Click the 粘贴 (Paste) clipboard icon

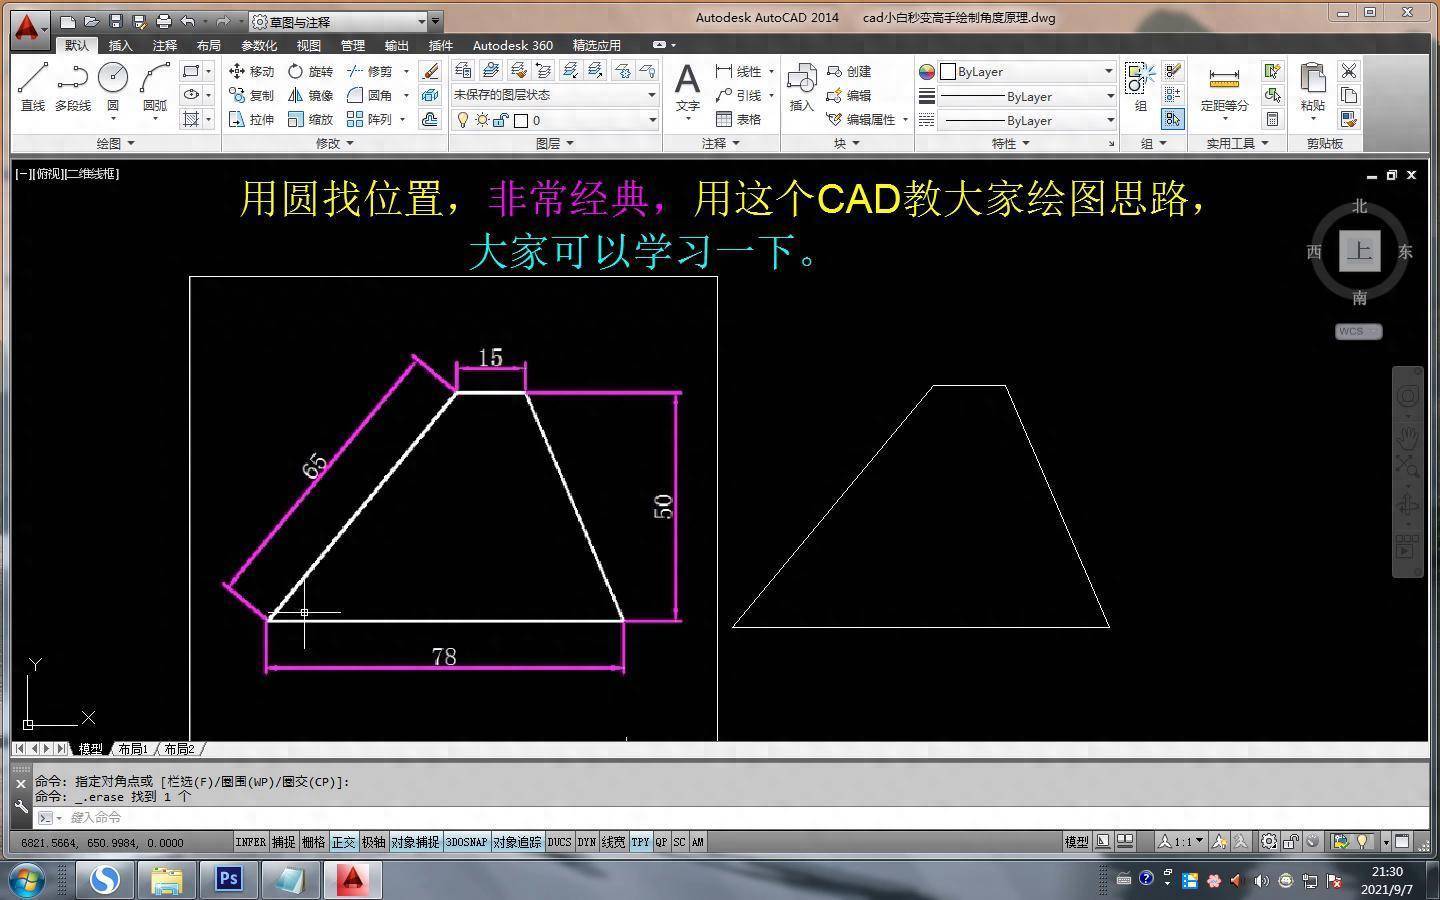pos(1312,86)
